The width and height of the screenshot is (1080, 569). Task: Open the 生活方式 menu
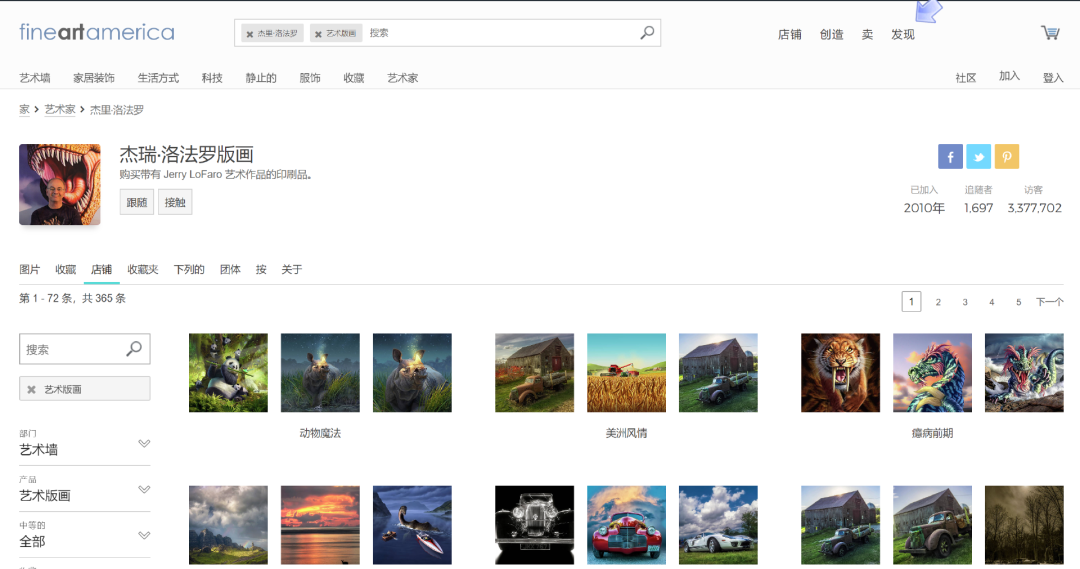tap(158, 78)
